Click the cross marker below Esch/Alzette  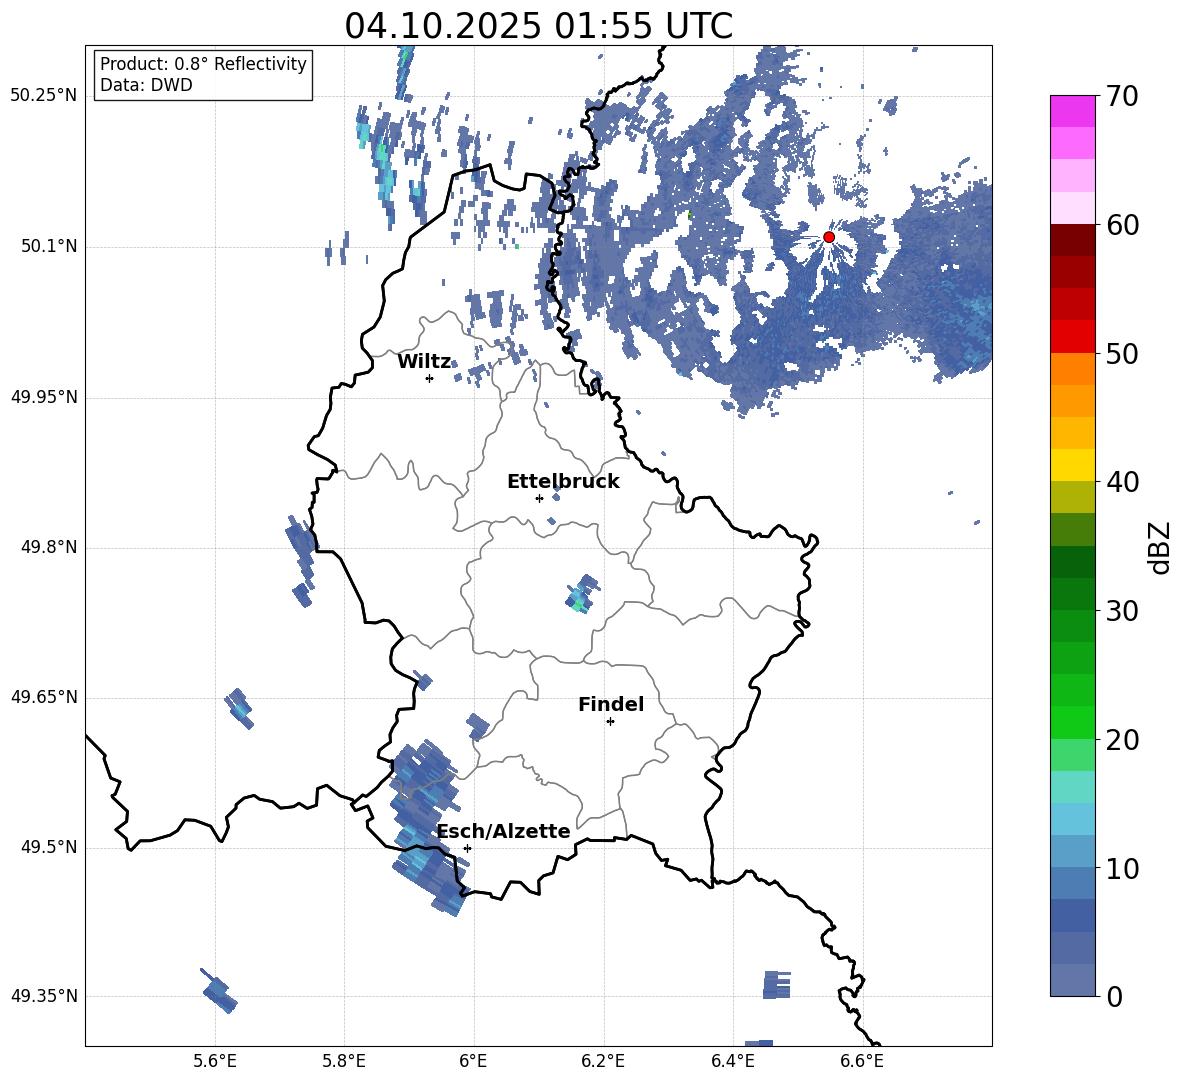(x=467, y=848)
